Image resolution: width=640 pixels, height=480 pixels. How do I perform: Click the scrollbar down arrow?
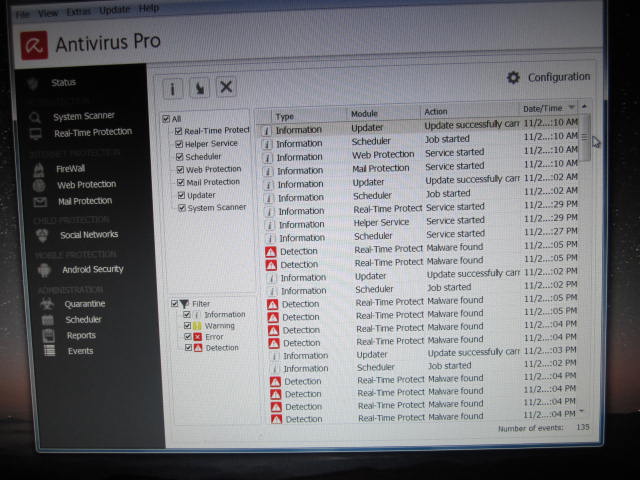click(581, 411)
